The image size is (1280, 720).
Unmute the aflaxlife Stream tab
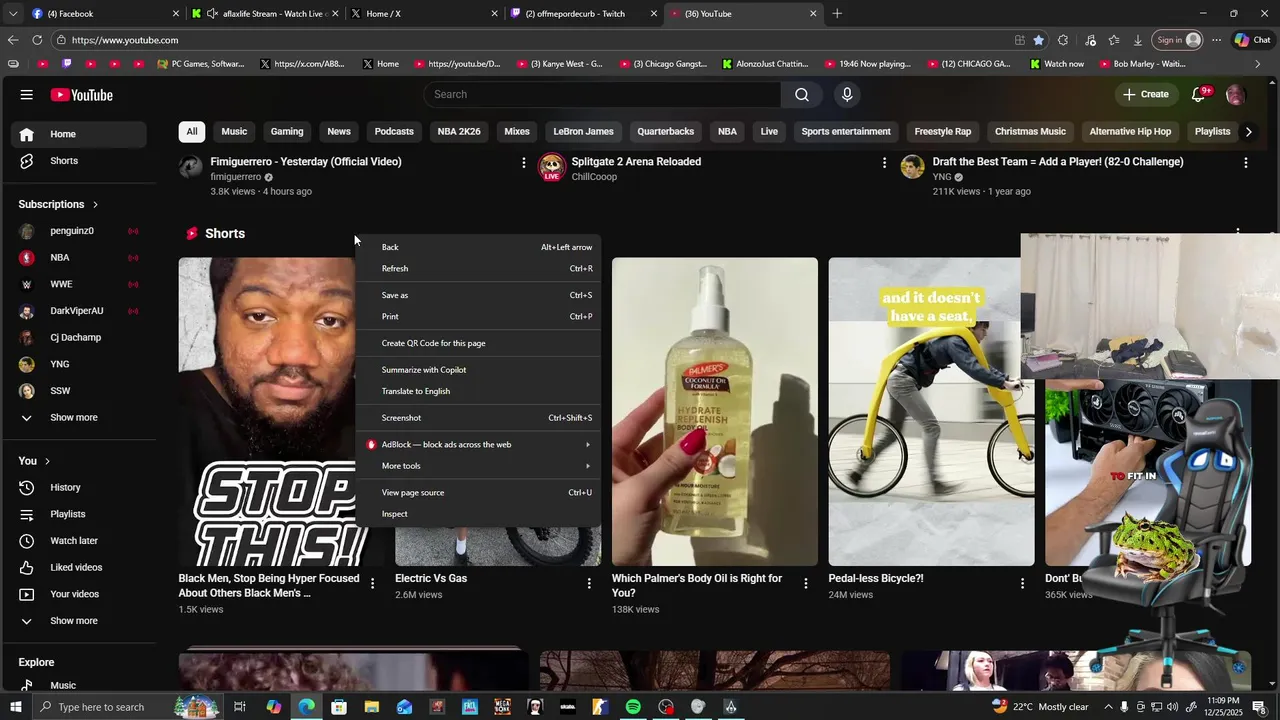[x=211, y=14]
